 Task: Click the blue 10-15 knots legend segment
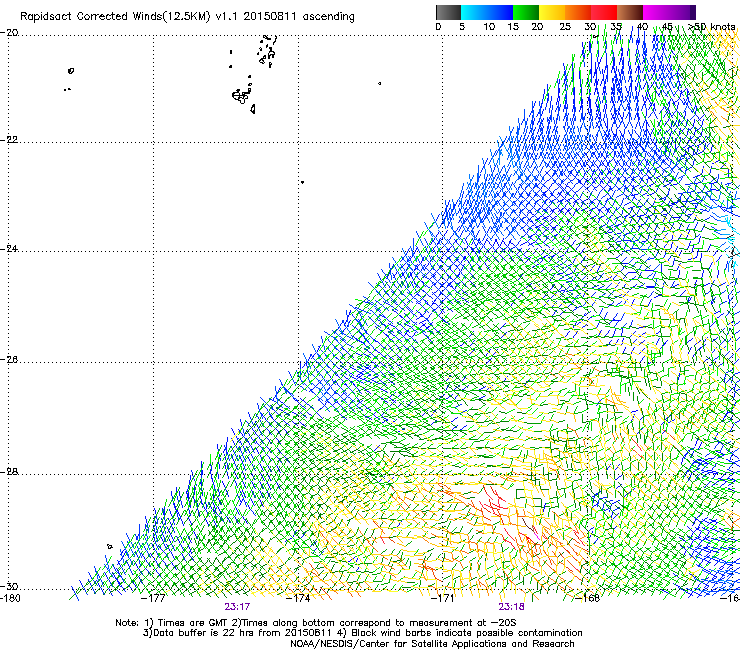pos(500,12)
